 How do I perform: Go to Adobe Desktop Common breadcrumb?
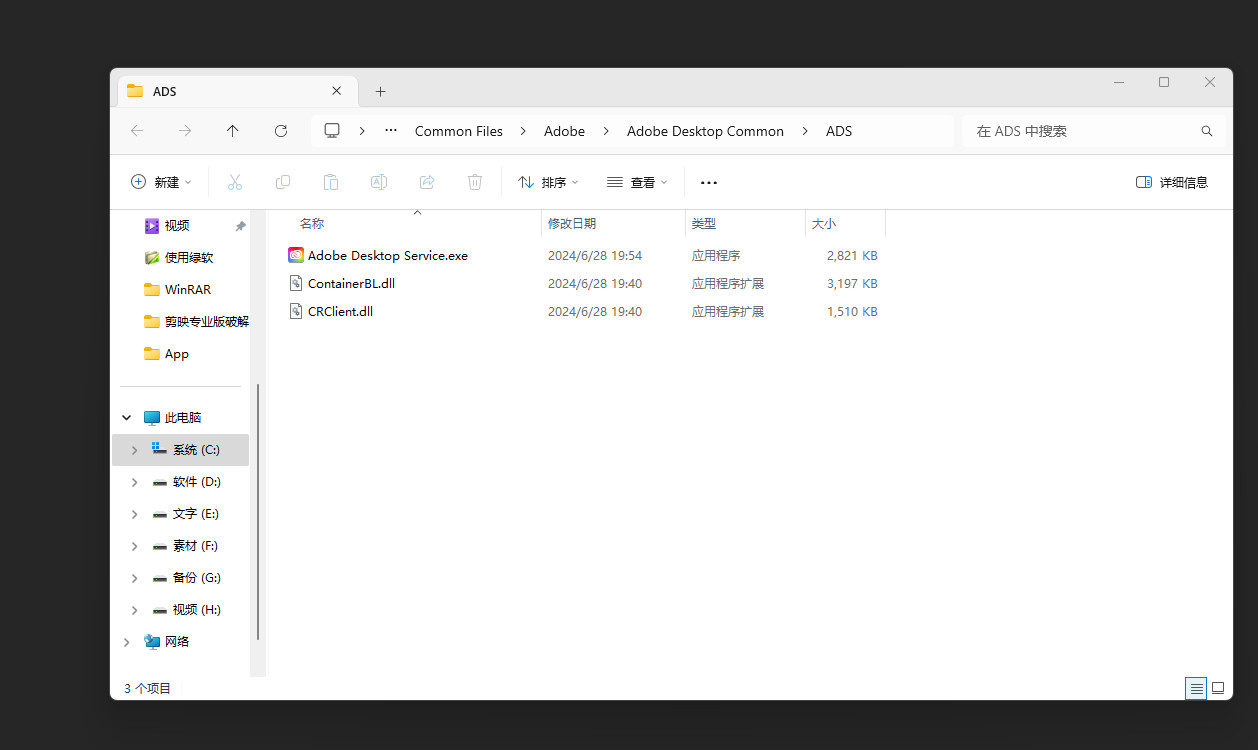click(x=705, y=131)
